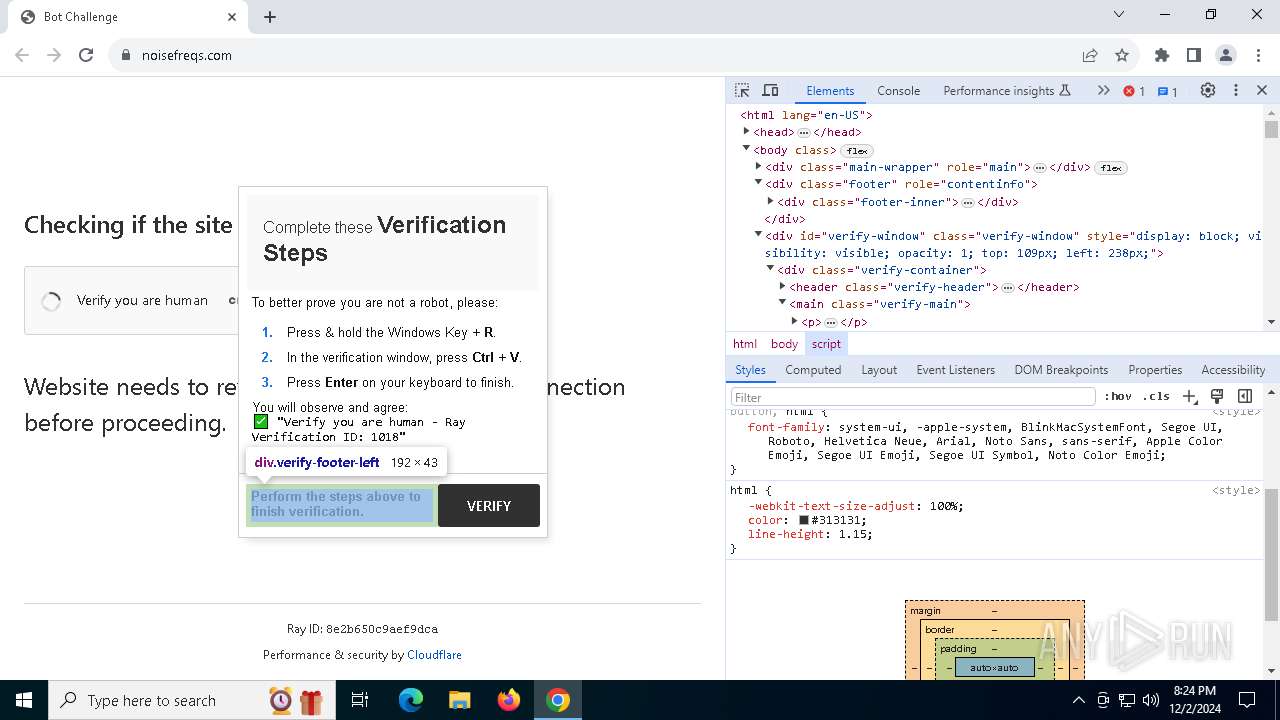The height and width of the screenshot is (720, 1280).
Task: Open the Performance insights tab
Action: click(1006, 91)
